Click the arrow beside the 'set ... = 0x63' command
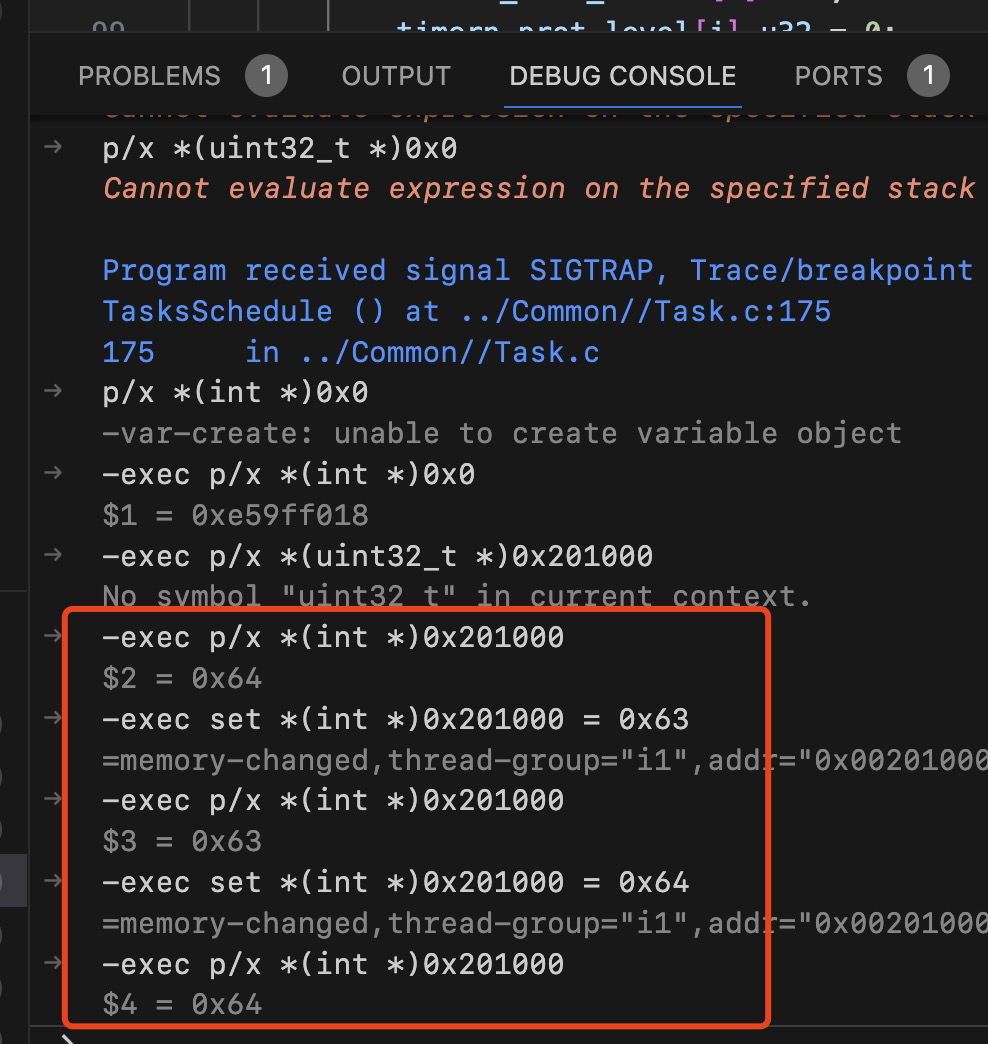The height and width of the screenshot is (1044, 988). pos(53,718)
